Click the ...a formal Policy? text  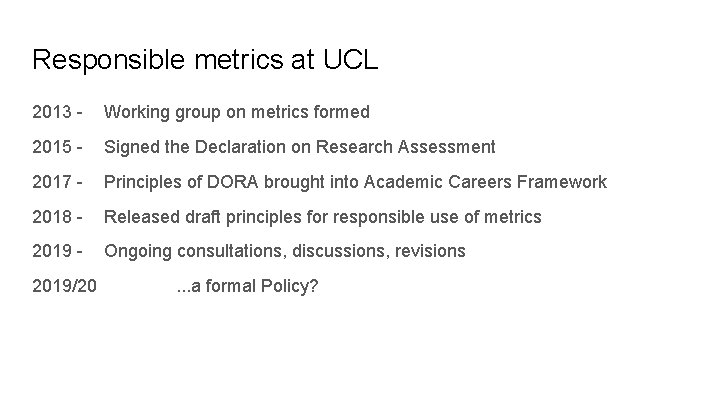(x=248, y=287)
